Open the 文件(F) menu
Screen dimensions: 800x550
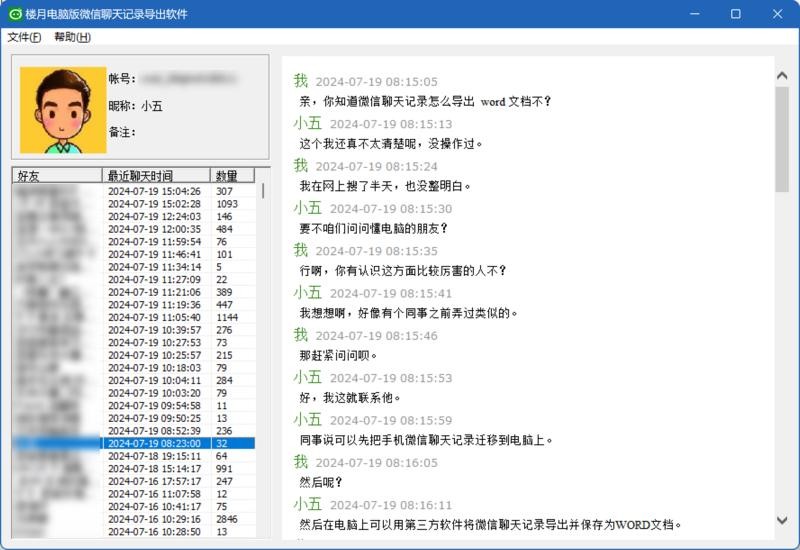point(24,37)
